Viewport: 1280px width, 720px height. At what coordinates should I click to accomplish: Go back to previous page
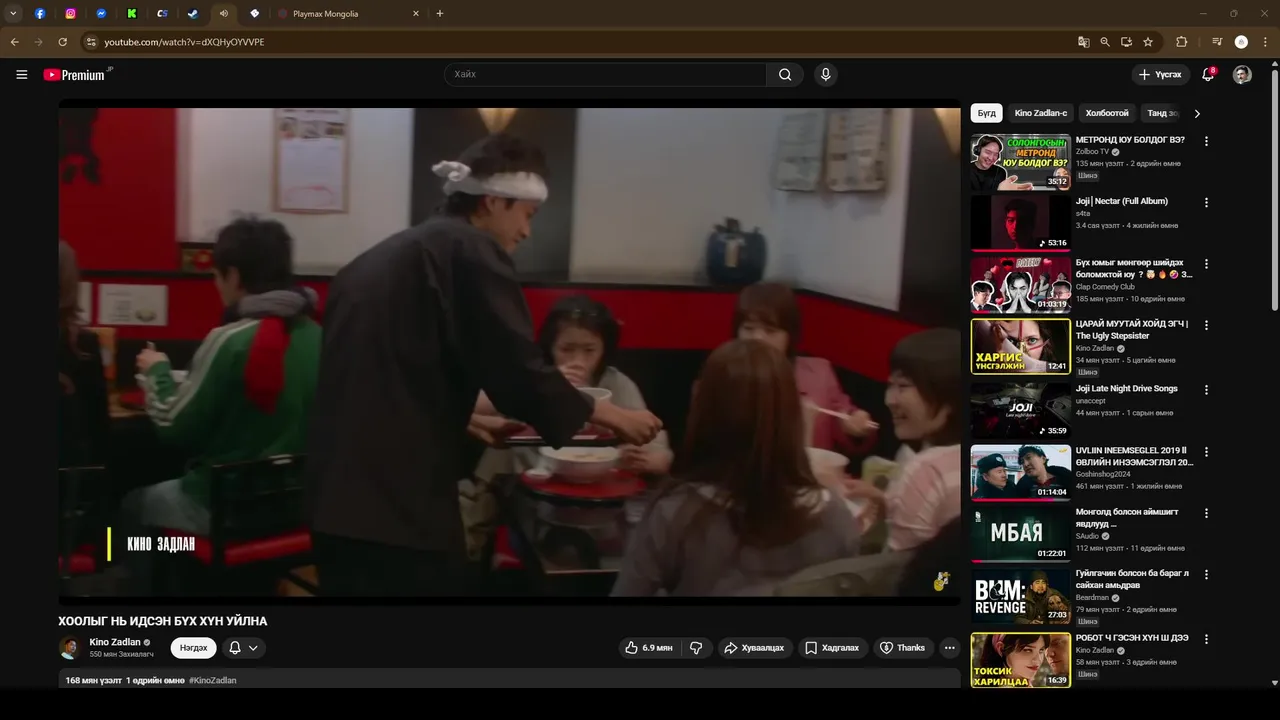coord(15,42)
